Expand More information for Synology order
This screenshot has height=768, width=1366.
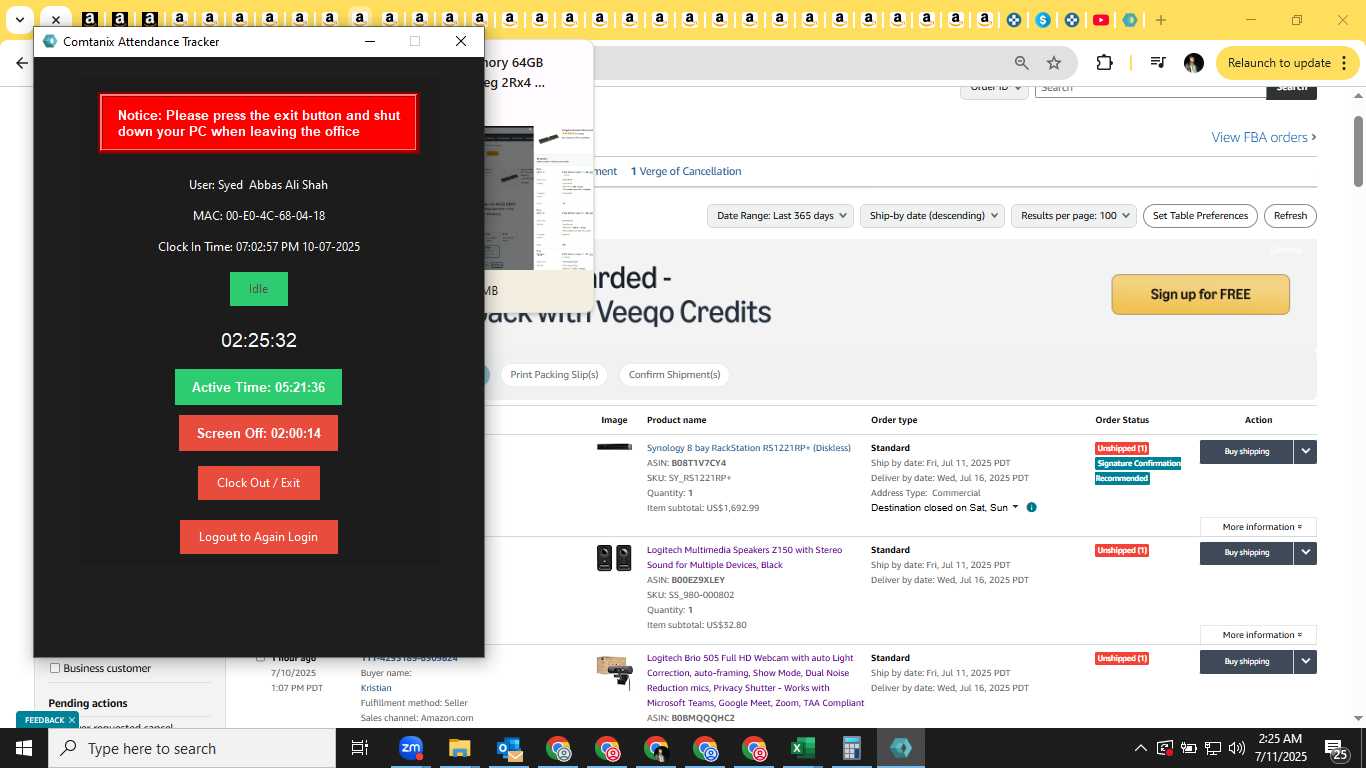point(1259,527)
